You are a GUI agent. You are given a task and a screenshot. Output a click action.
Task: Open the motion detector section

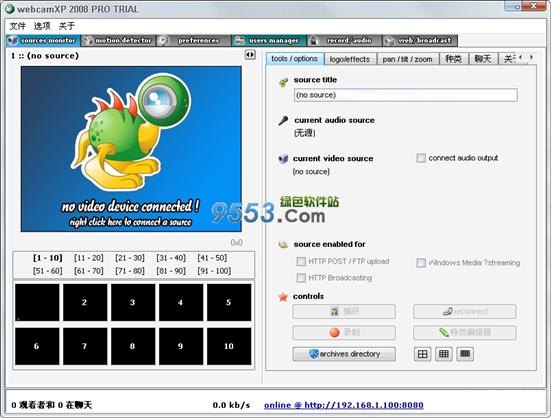[x=119, y=41]
